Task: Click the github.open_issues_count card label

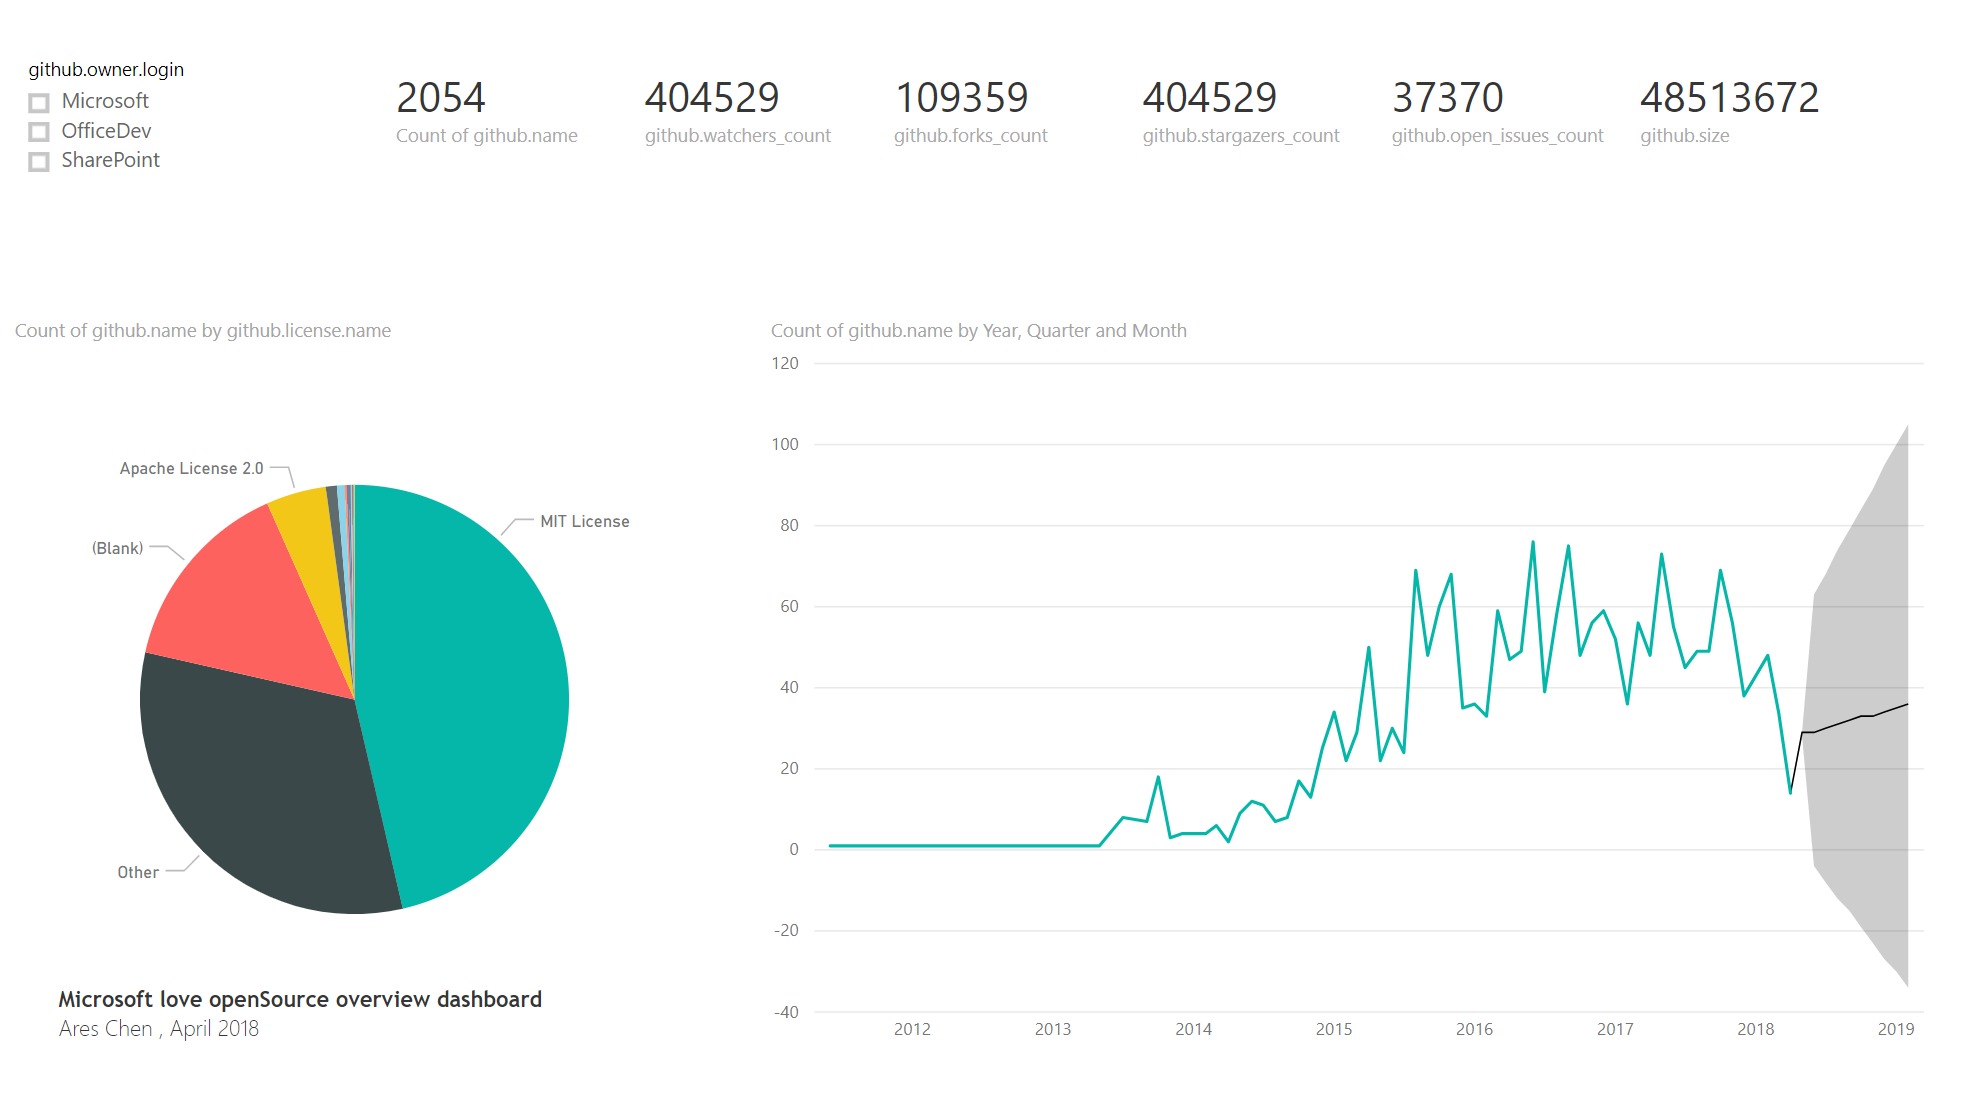Action: pos(1497,136)
